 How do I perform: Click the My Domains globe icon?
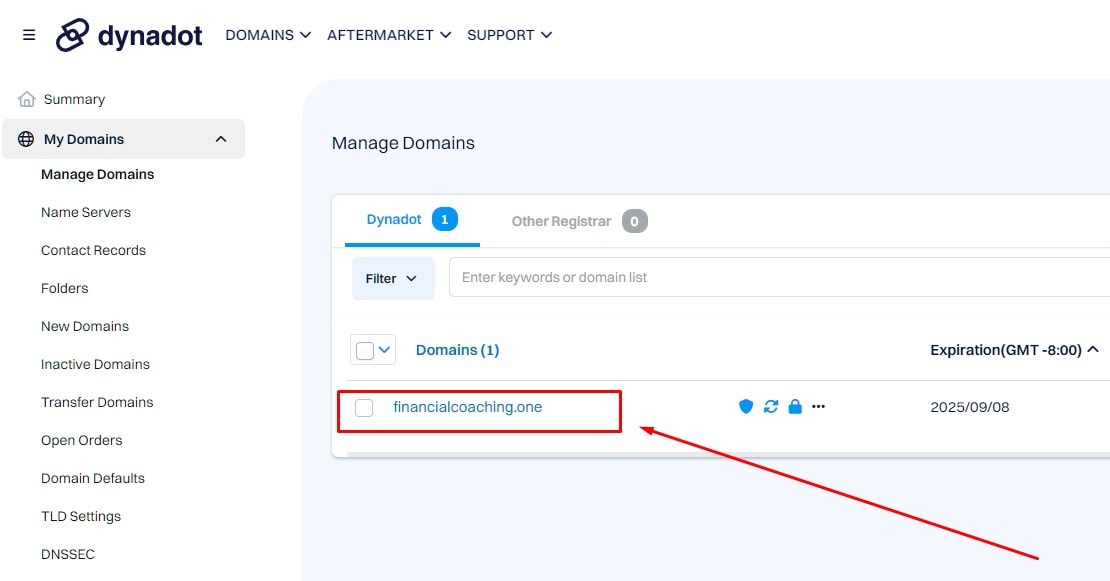pos(26,139)
